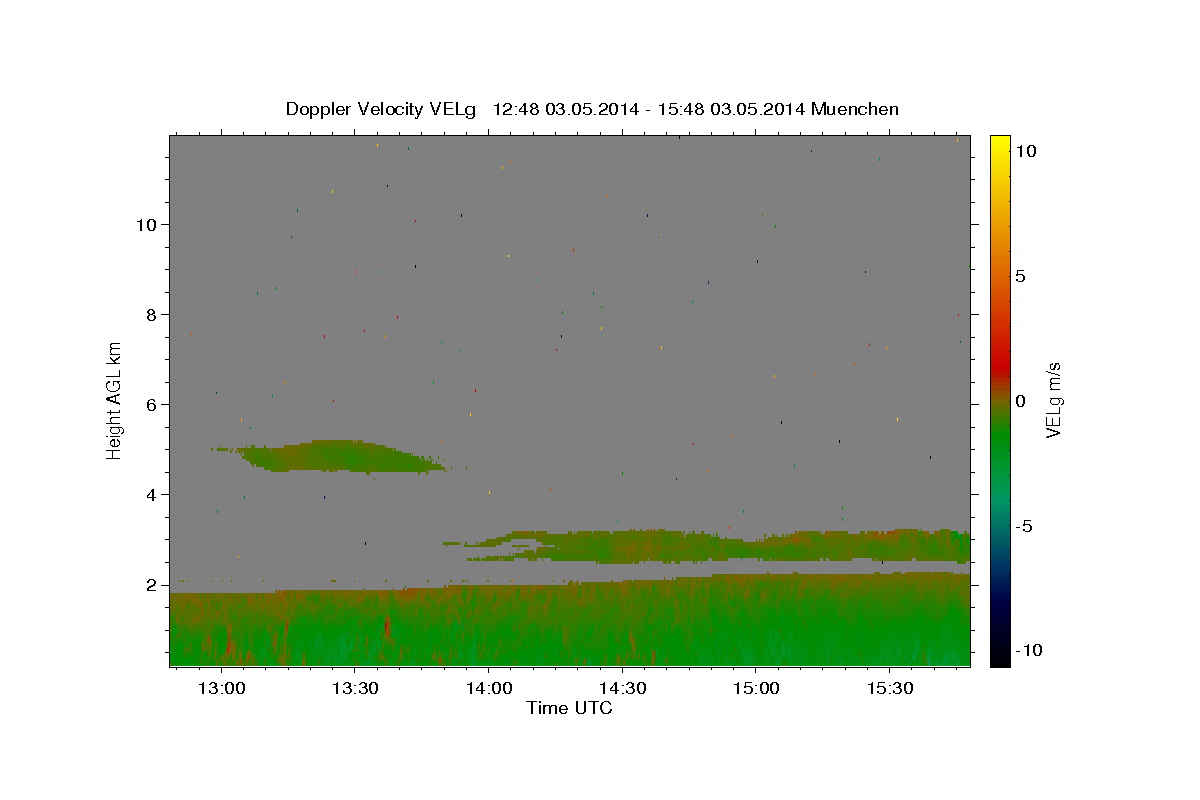The height and width of the screenshot is (800, 1200).
Task: Click the 14:30 time tick label
Action: click(622, 689)
